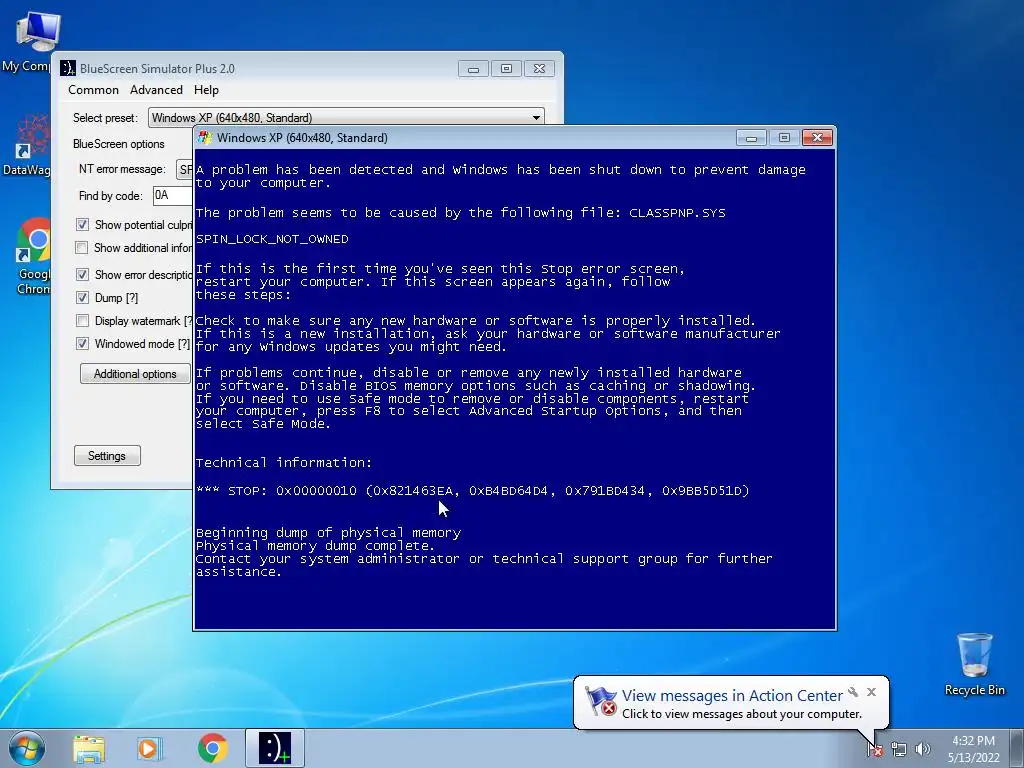This screenshot has width=1024, height=768.
Task: Click the wrench icon in notification balloon
Action: click(x=853, y=692)
